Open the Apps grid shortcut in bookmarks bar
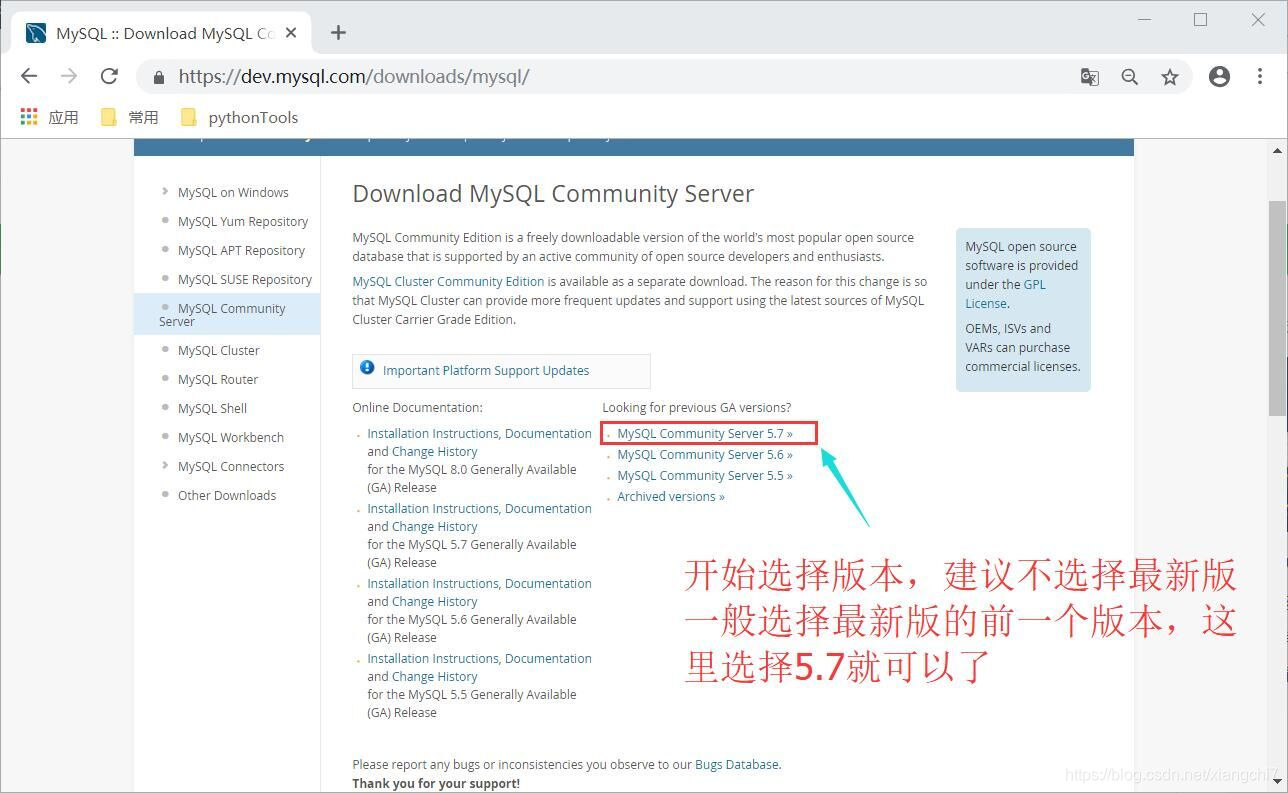1288x793 pixels. click(x=29, y=117)
